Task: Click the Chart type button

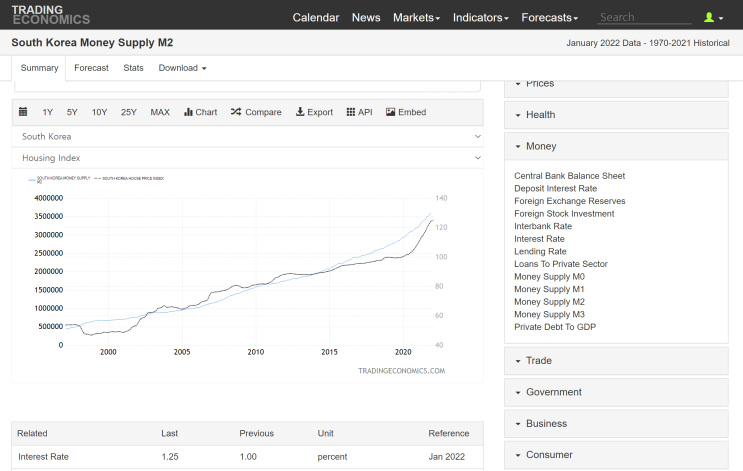Action: click(200, 112)
